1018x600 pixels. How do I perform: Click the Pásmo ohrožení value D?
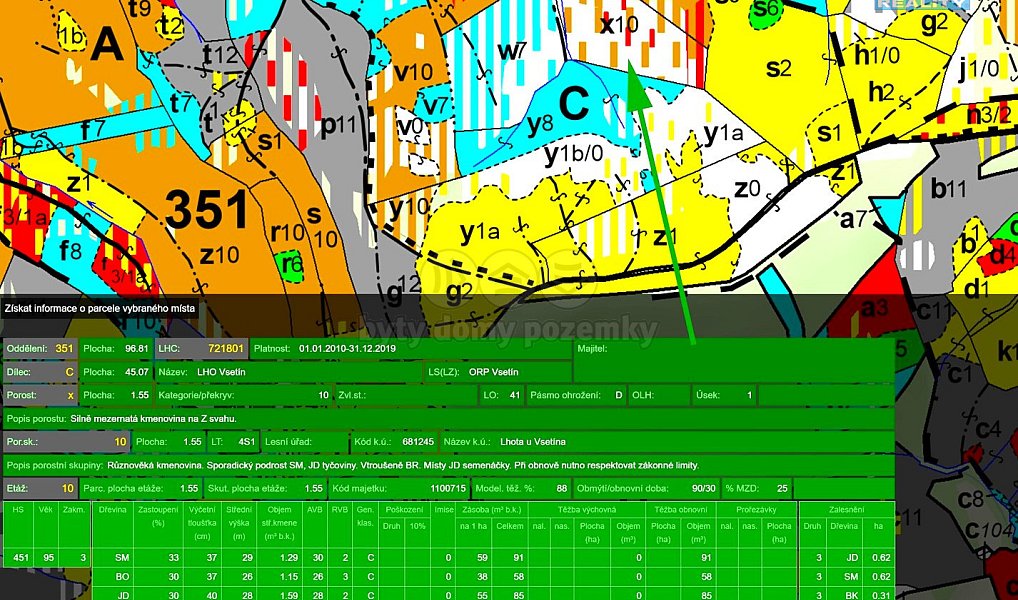(619, 395)
